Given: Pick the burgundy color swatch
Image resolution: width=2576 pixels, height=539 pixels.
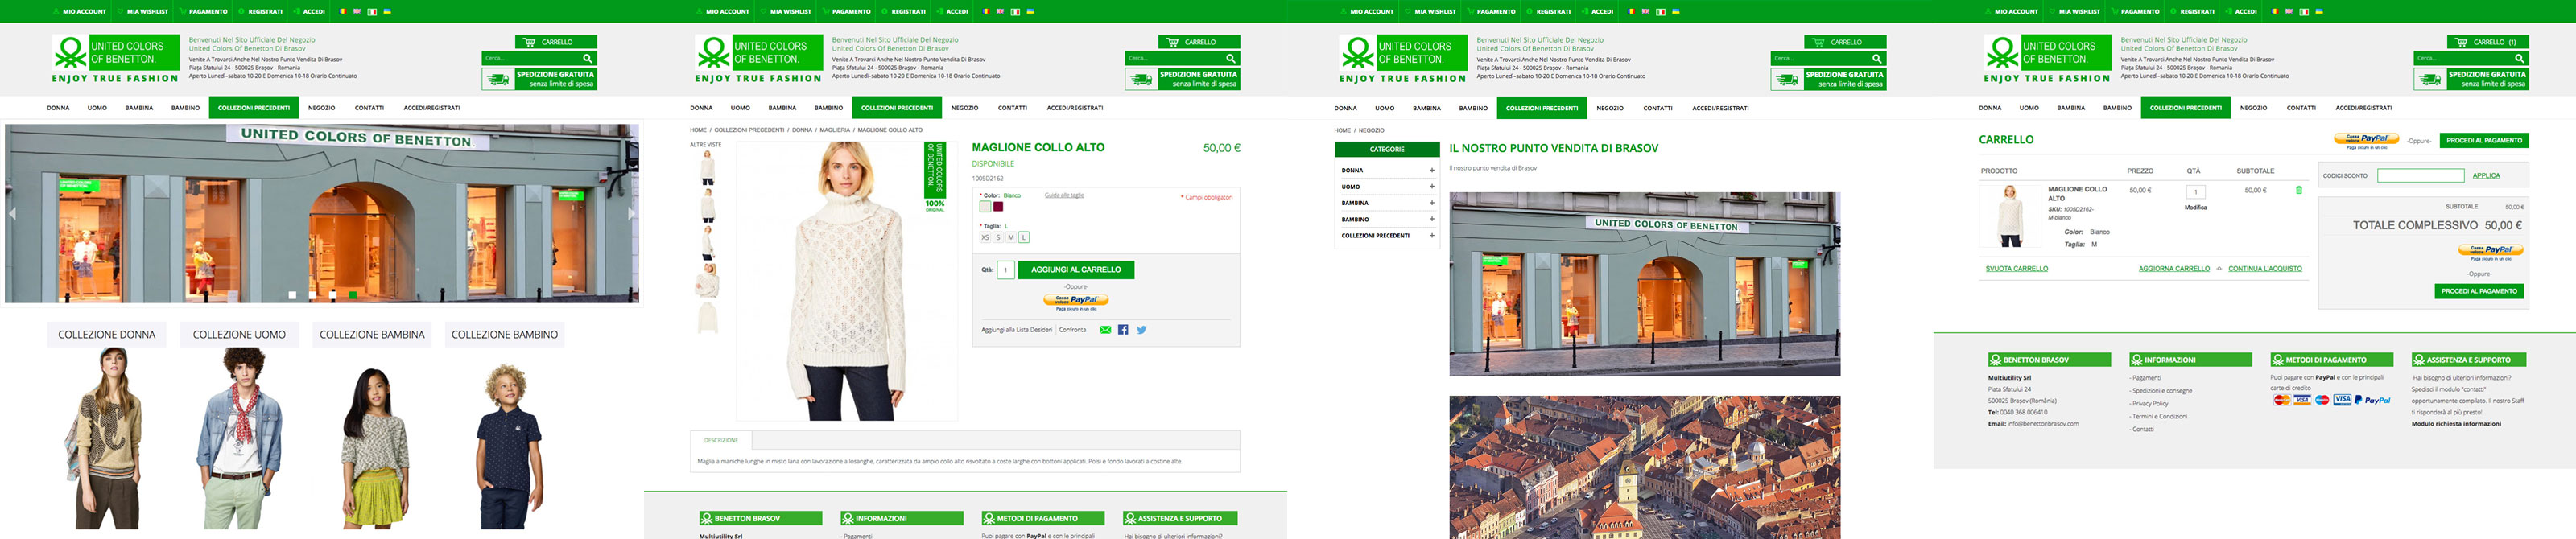Looking at the screenshot, I should click(x=998, y=207).
